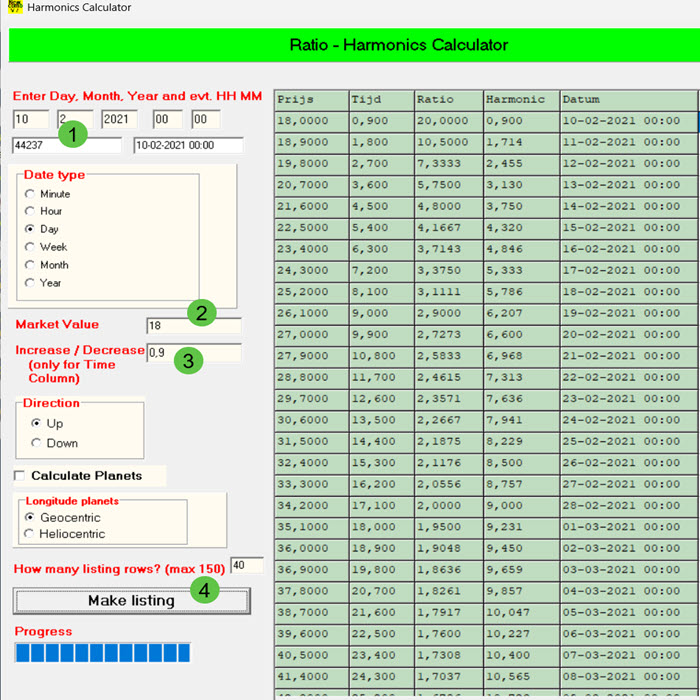Select Datum cell 26-02-2021 00:00
Viewport: 700px width, 700px height.
[629, 463]
